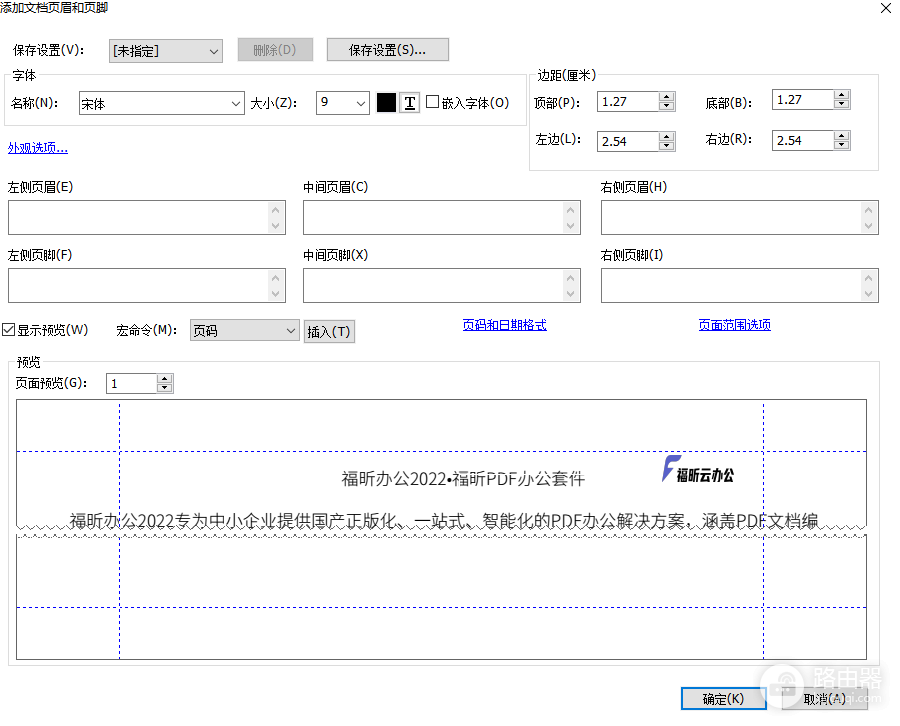Click the Delete (D) button
Image resolution: width=900 pixels, height=726 pixels.
coord(276,50)
